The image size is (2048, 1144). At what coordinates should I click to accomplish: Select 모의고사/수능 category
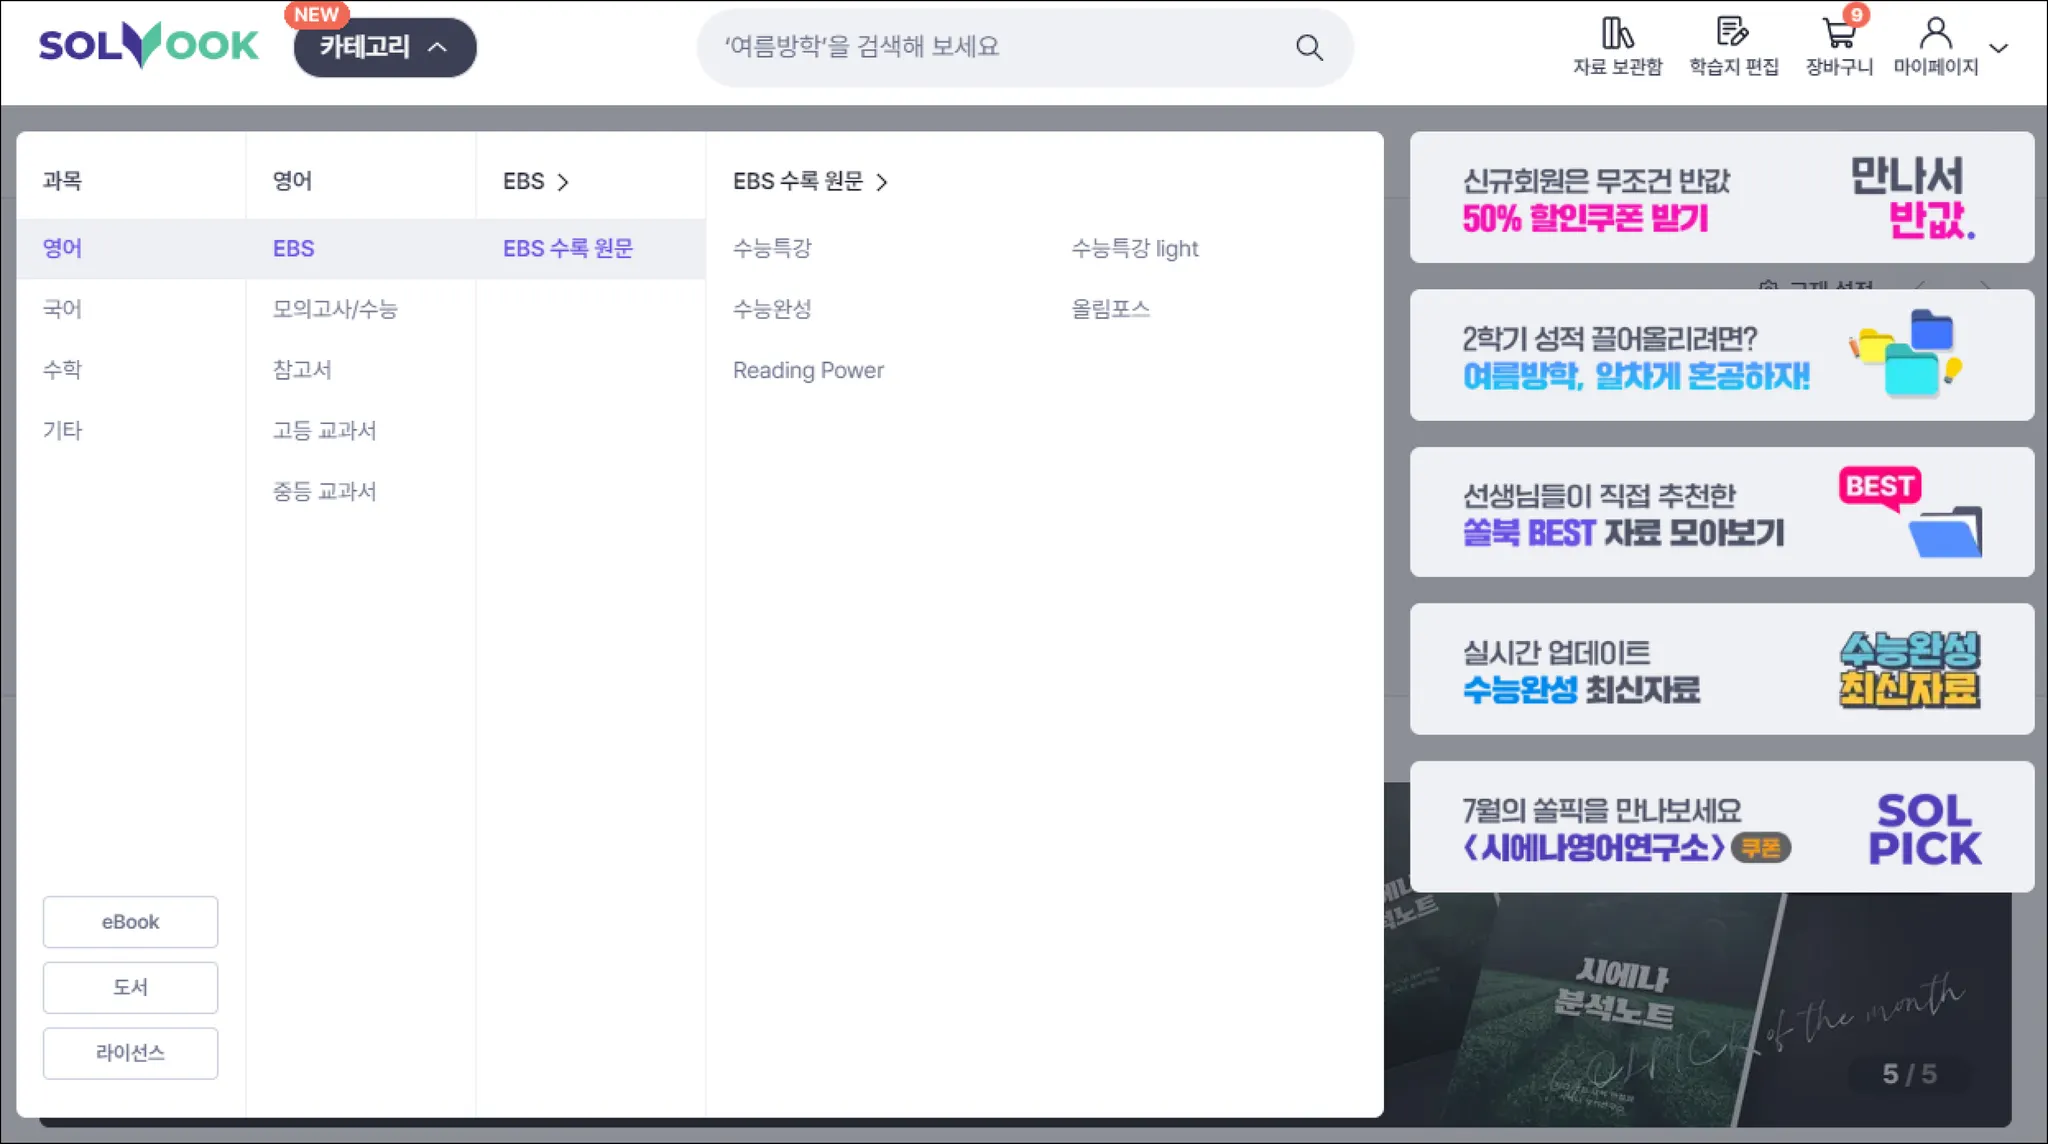335,309
